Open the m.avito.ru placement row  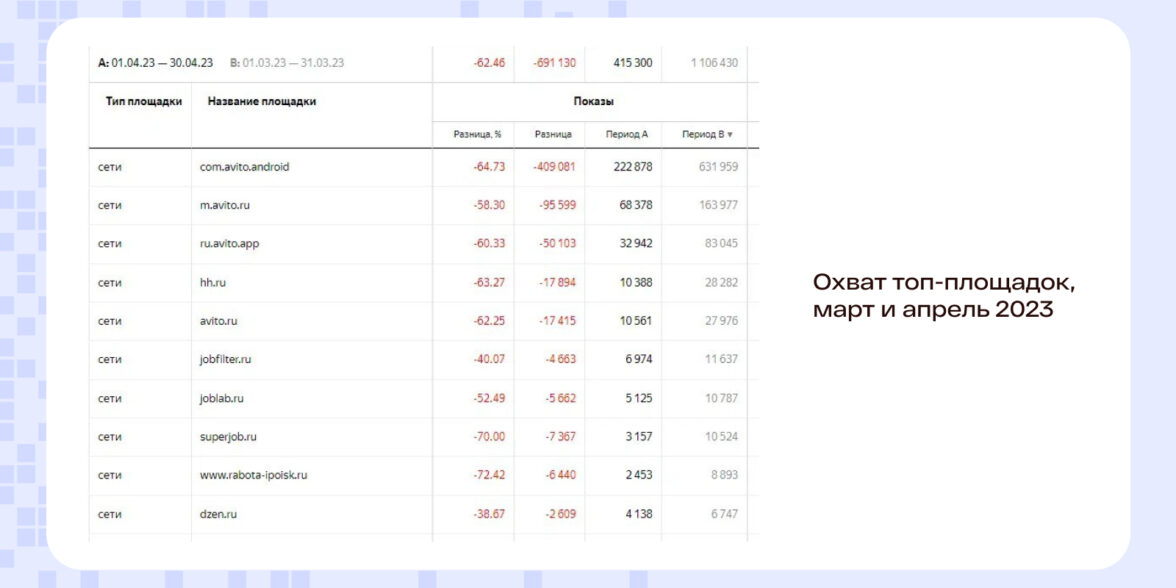coord(230,205)
